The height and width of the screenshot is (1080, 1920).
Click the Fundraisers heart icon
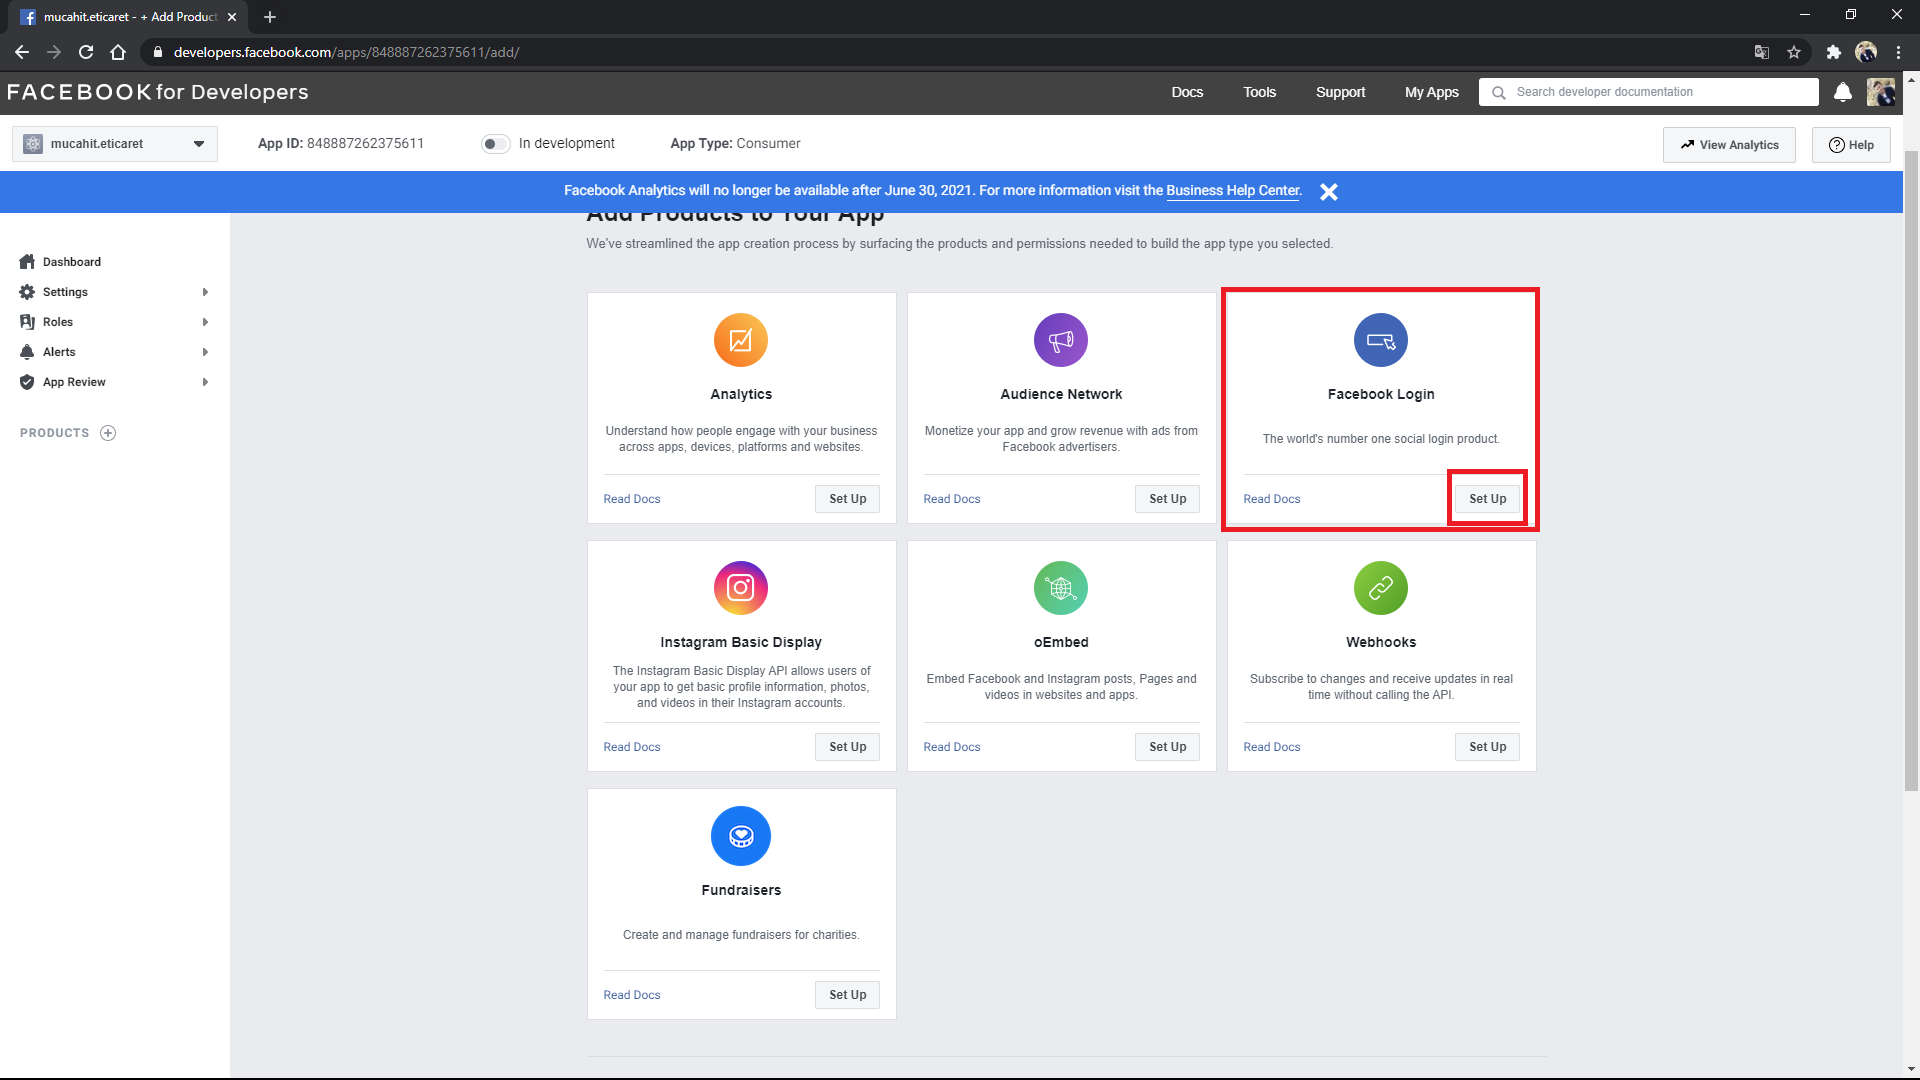[741, 836]
